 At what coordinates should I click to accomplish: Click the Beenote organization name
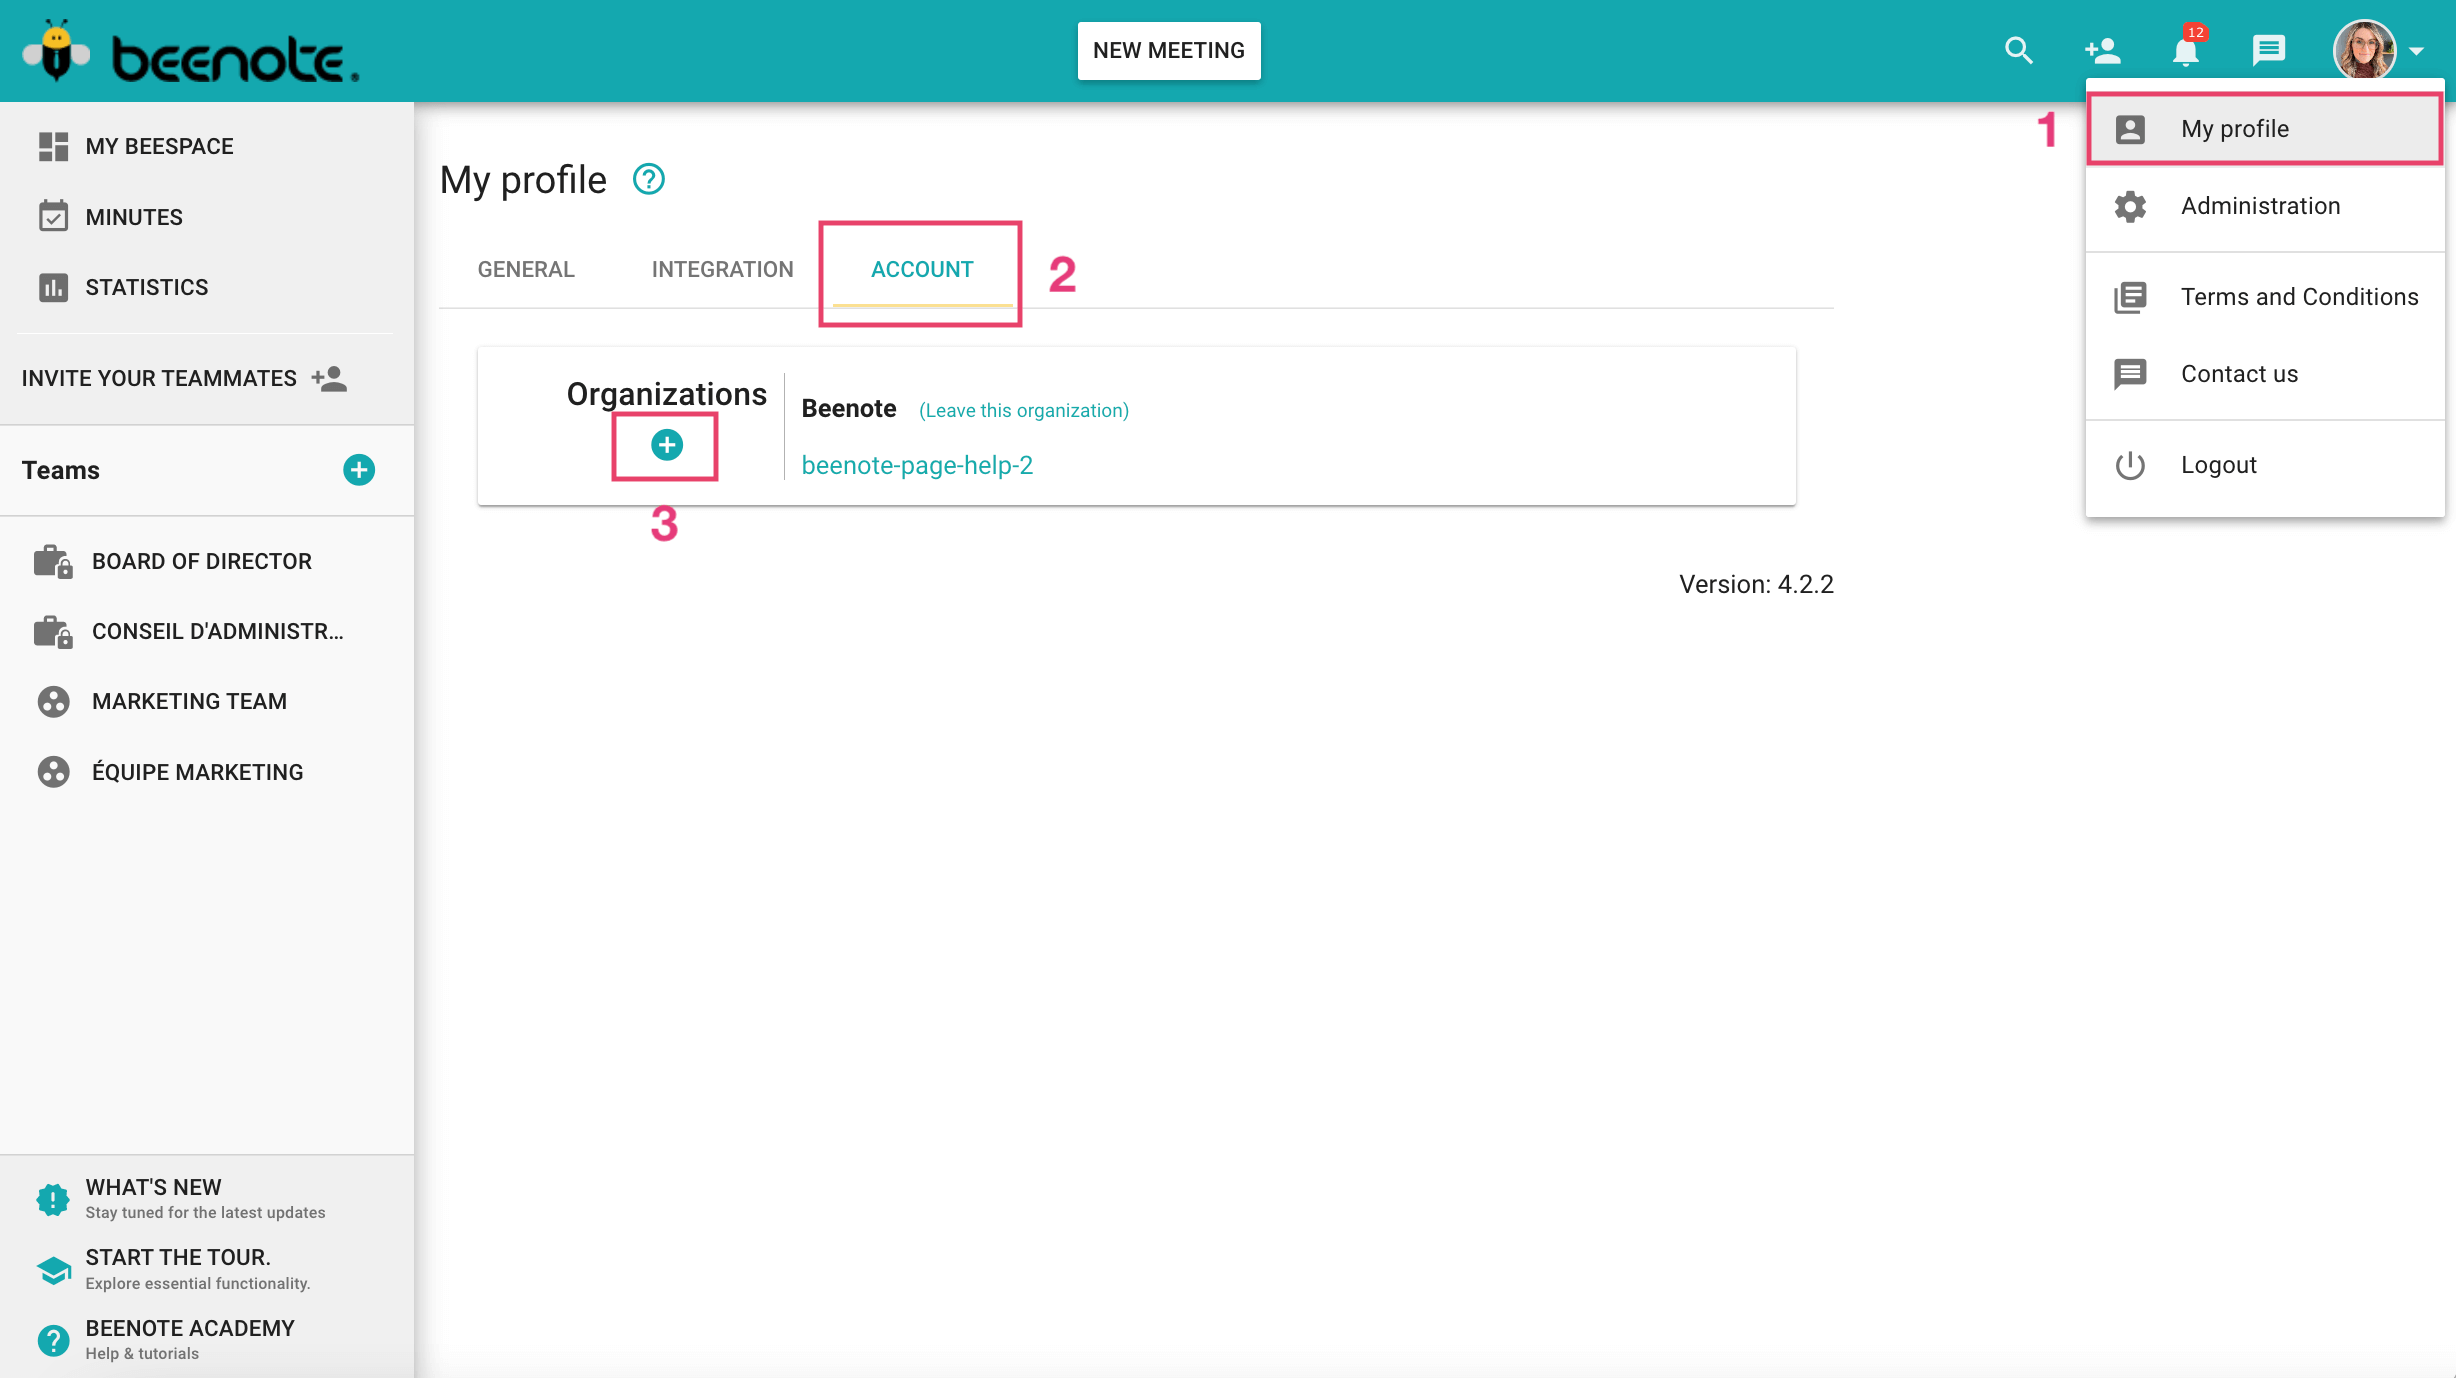click(848, 408)
